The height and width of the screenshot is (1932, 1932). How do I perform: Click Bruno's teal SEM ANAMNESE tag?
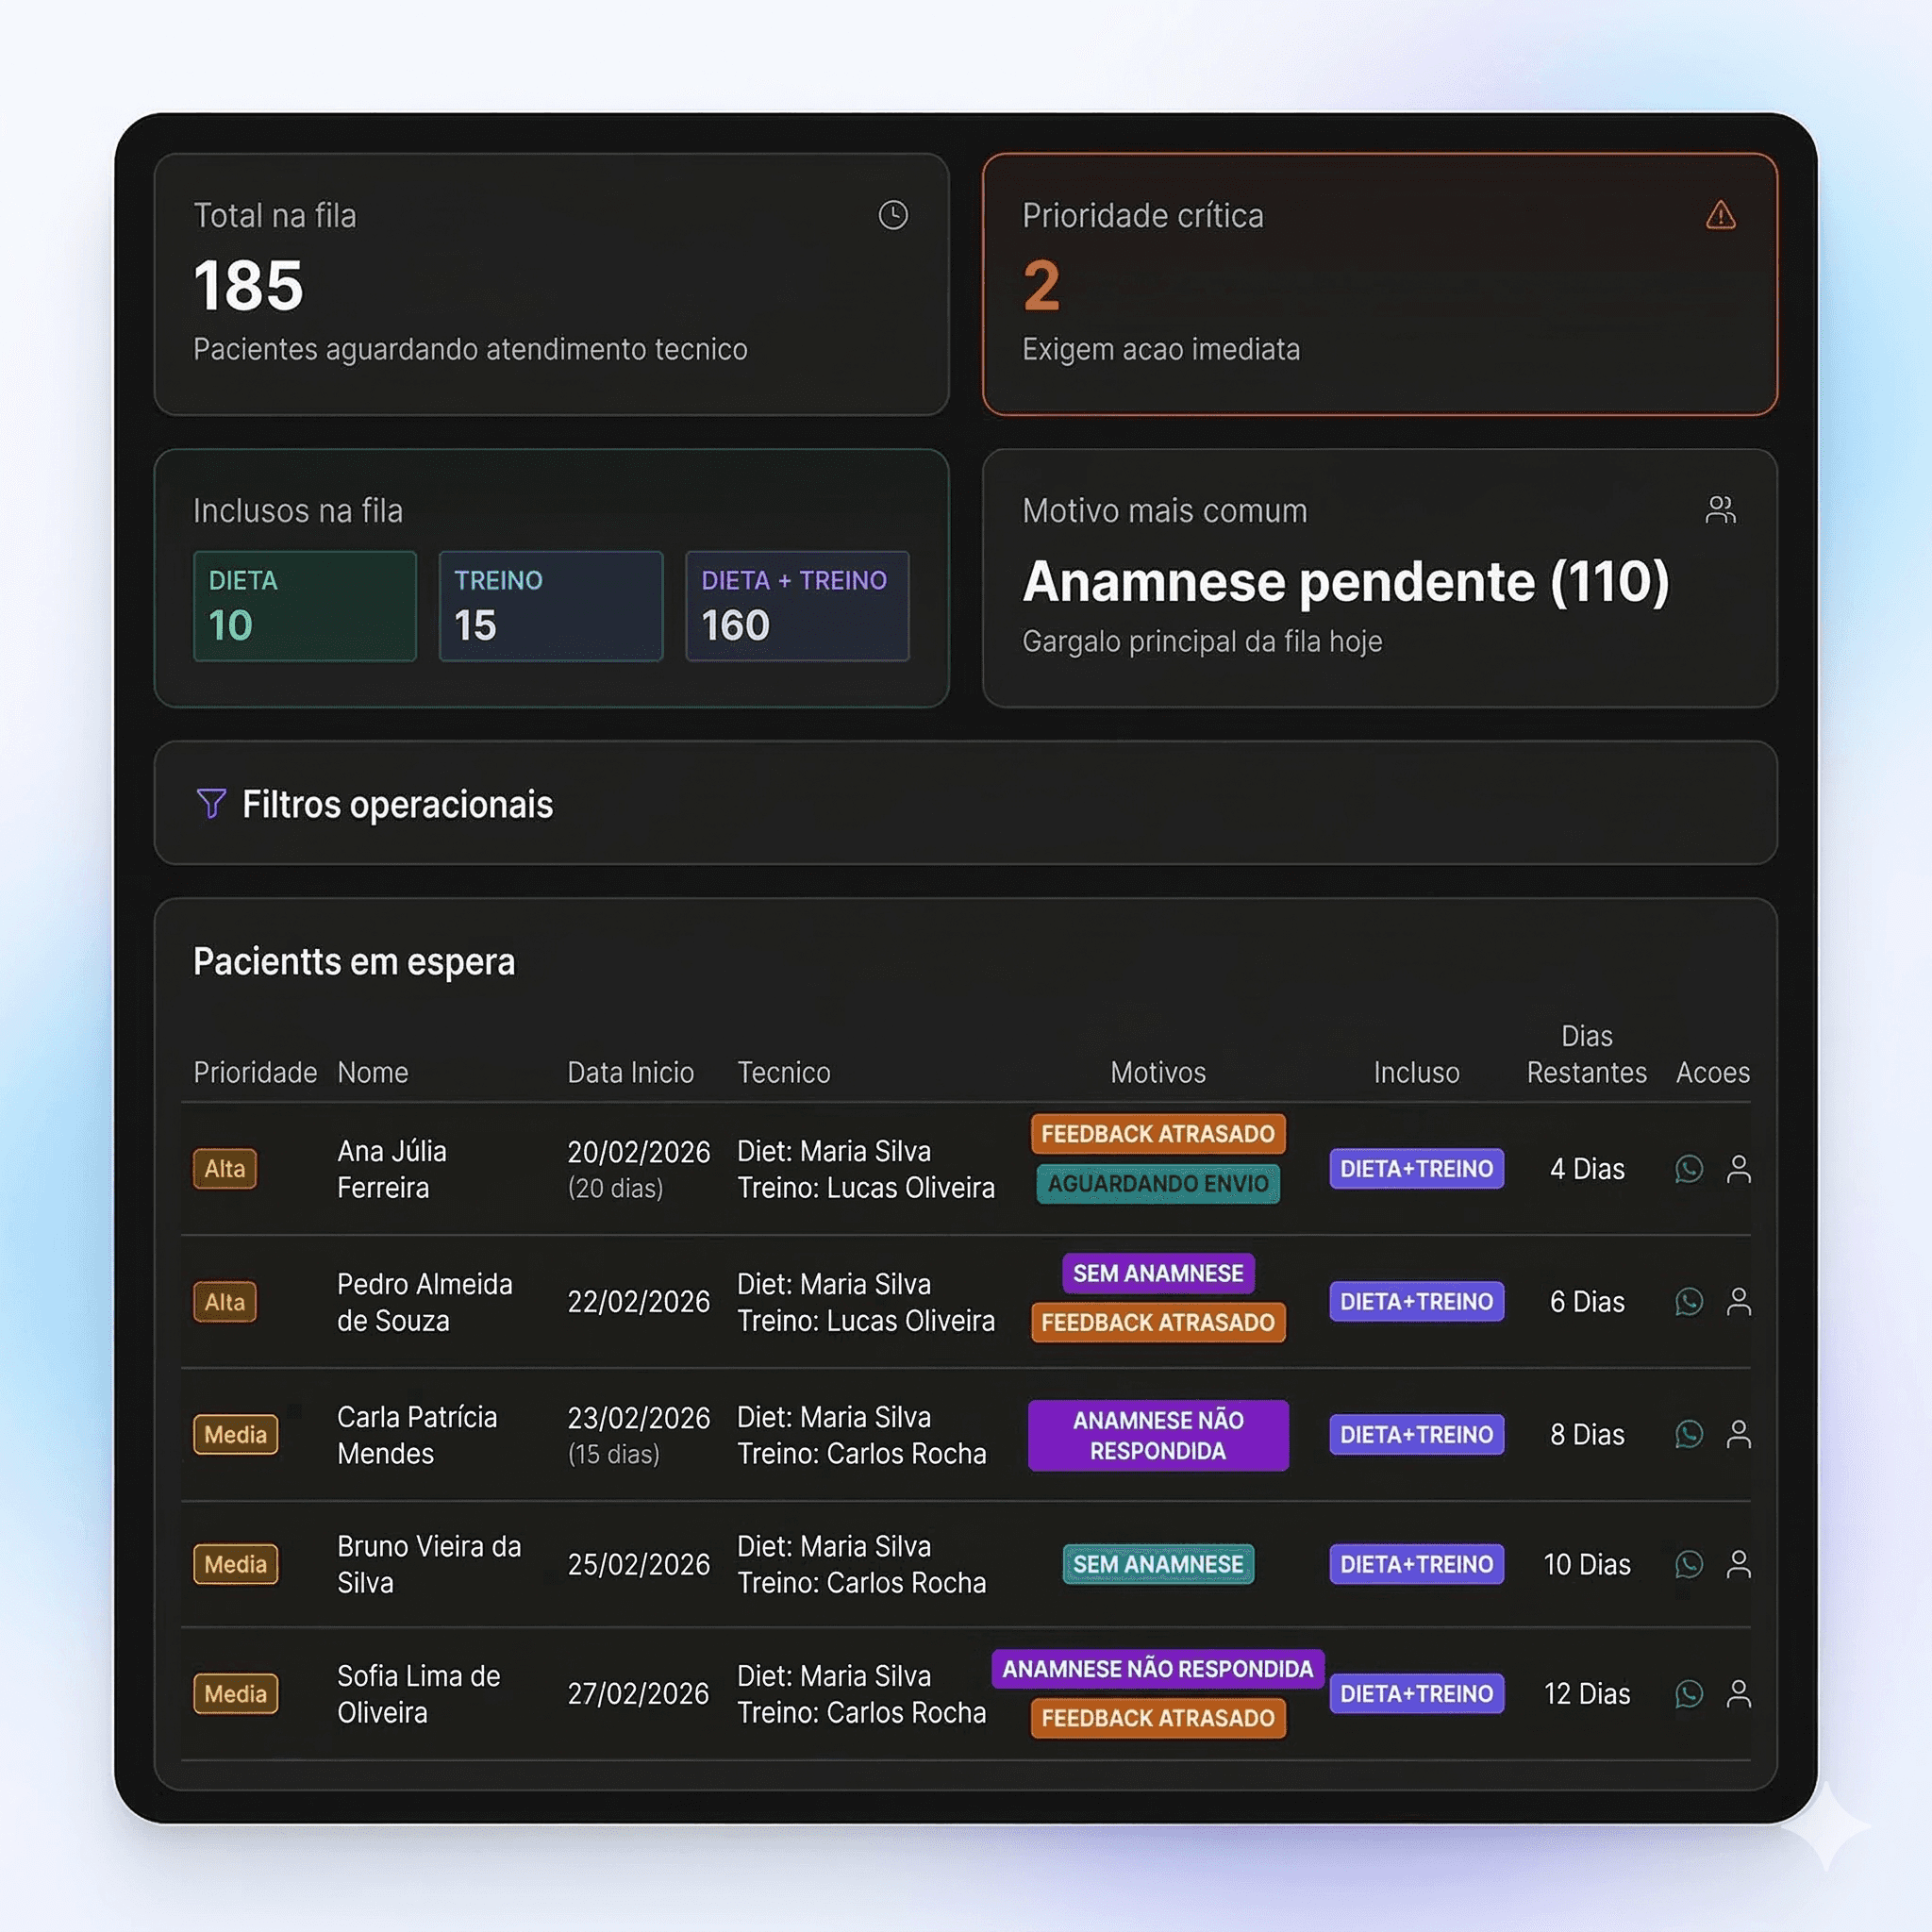click(x=1157, y=1564)
